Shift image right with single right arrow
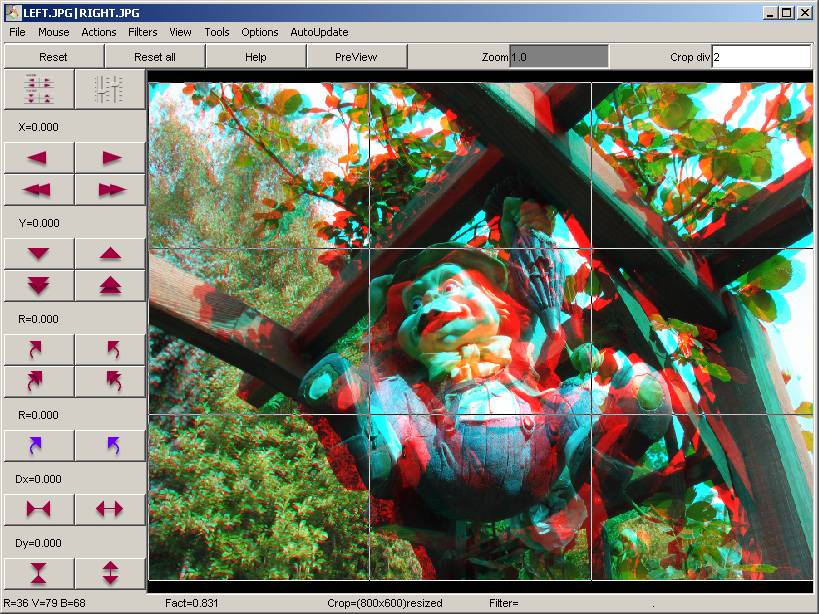The width and height of the screenshot is (819, 614). pyautogui.click(x=110, y=157)
